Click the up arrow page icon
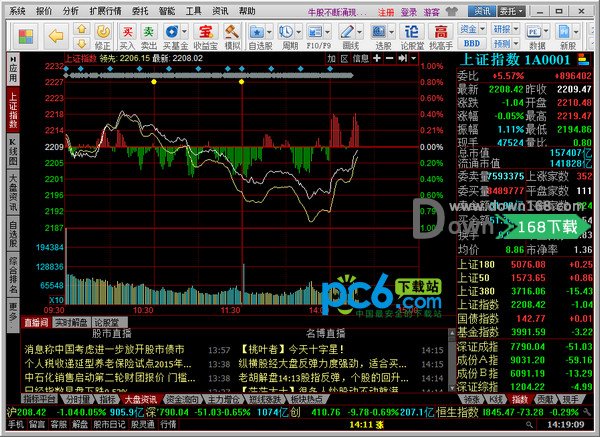600x437 pixels. [82, 29]
